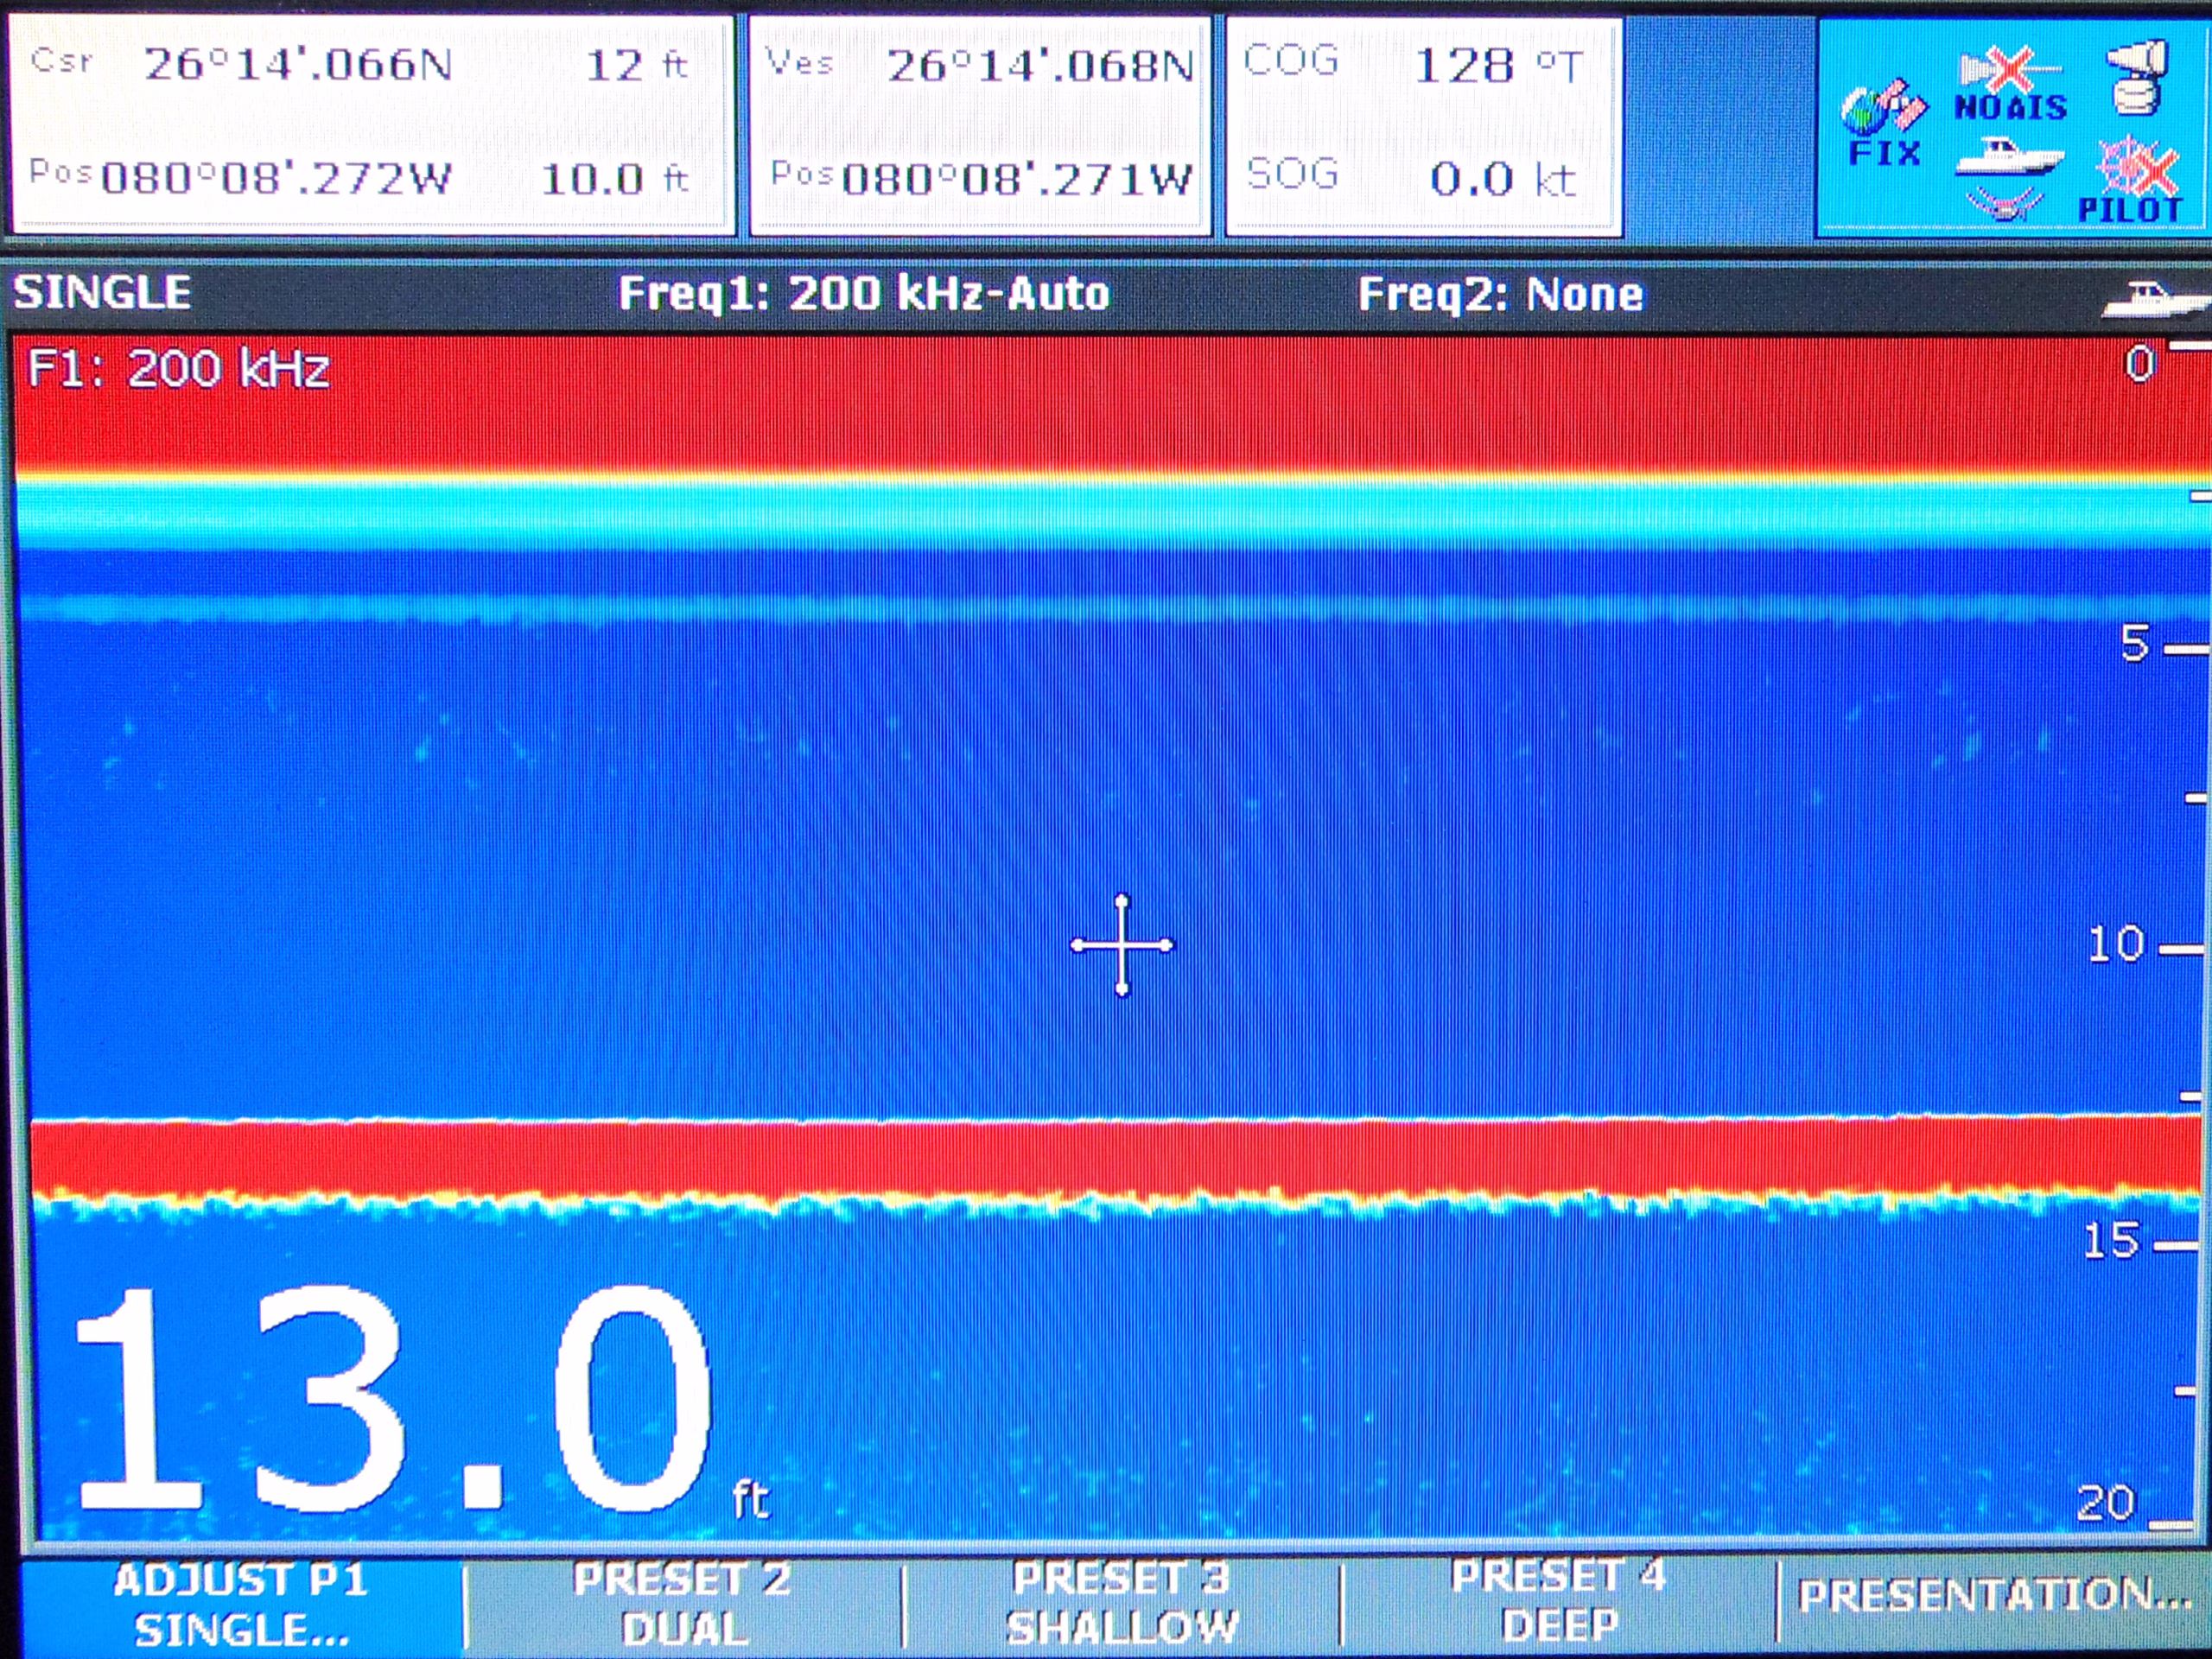Tap the depth scale mark 20

coord(2105,1503)
